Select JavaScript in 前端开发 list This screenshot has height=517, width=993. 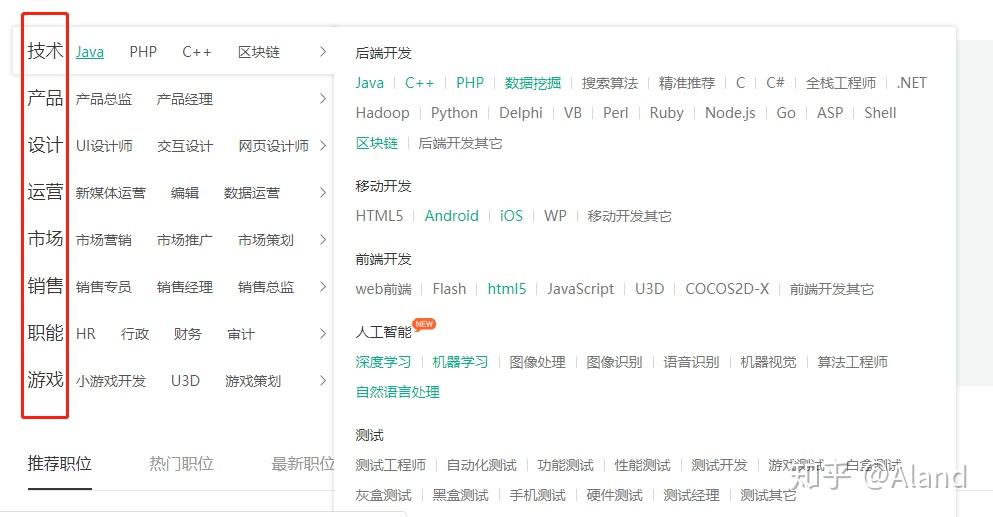[581, 289]
